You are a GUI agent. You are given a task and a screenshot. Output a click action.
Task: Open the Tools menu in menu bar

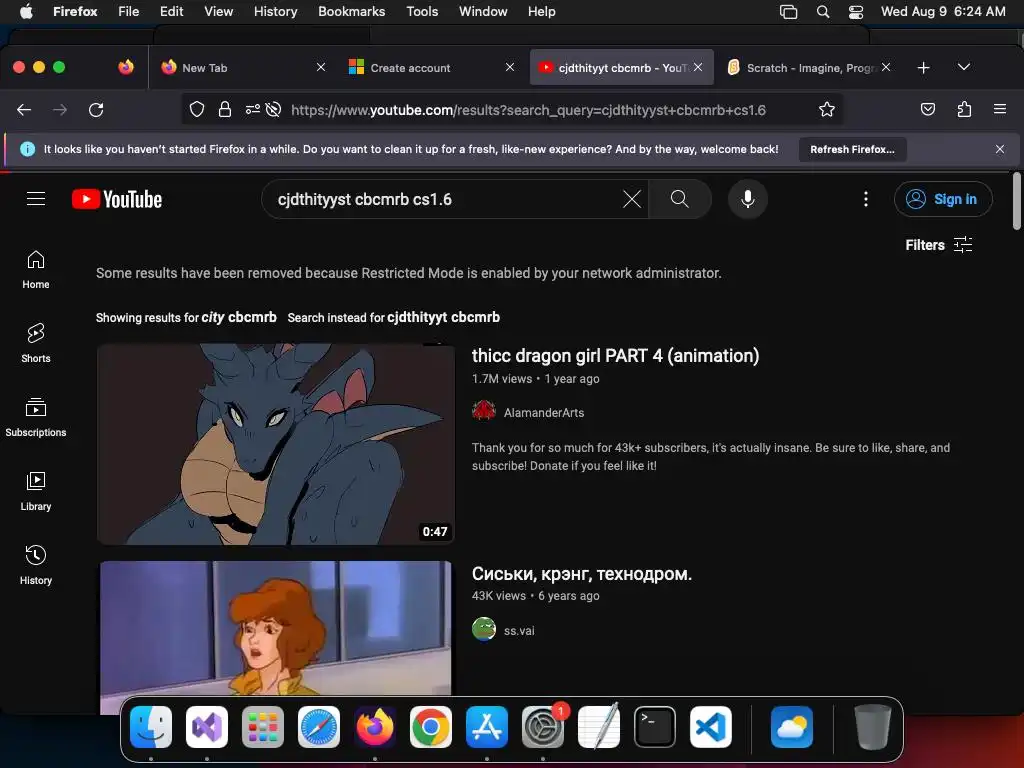422,12
